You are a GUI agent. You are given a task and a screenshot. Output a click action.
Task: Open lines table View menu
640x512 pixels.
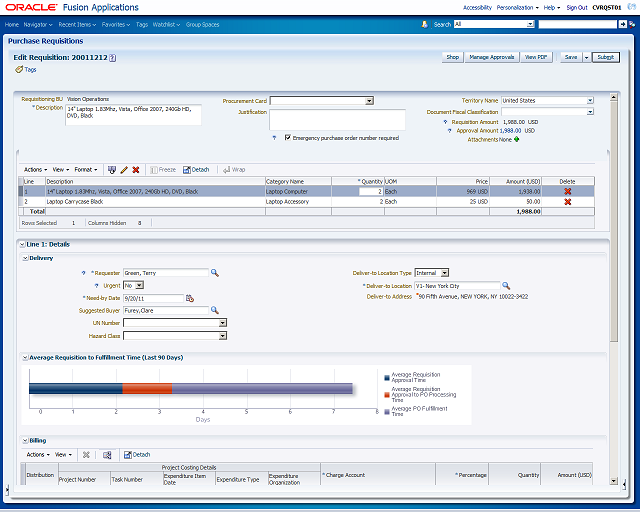point(61,170)
